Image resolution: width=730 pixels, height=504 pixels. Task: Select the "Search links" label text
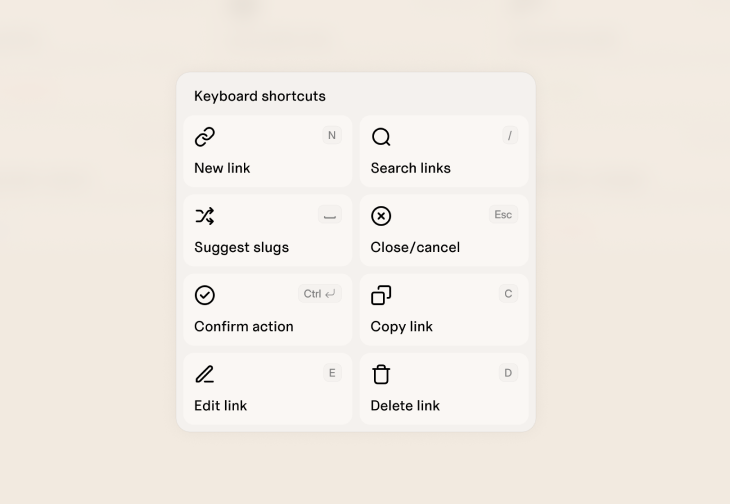point(410,168)
